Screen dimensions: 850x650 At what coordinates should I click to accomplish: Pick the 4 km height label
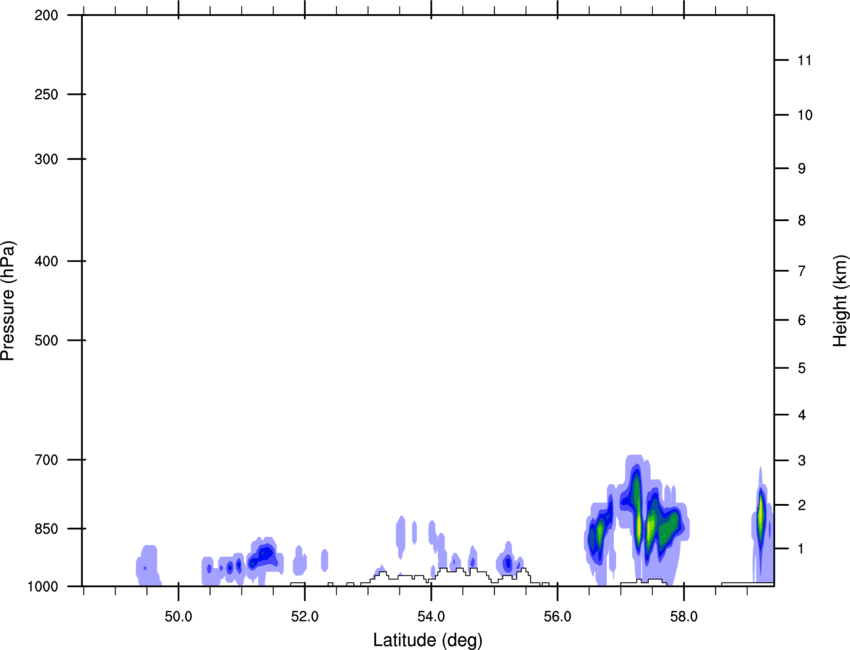802,415
